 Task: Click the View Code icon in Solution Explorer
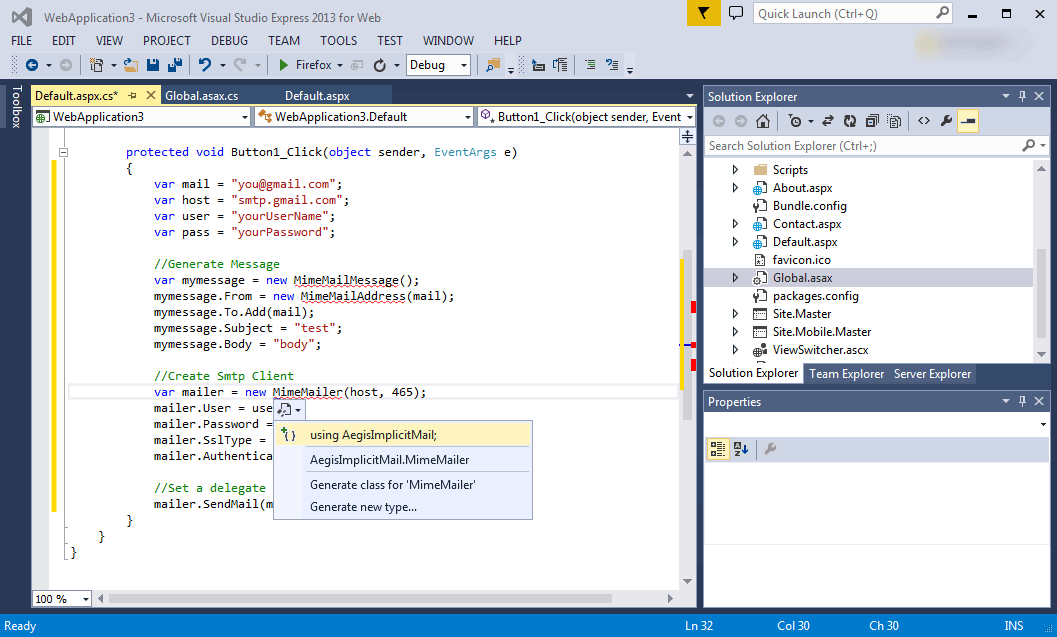tap(924, 121)
